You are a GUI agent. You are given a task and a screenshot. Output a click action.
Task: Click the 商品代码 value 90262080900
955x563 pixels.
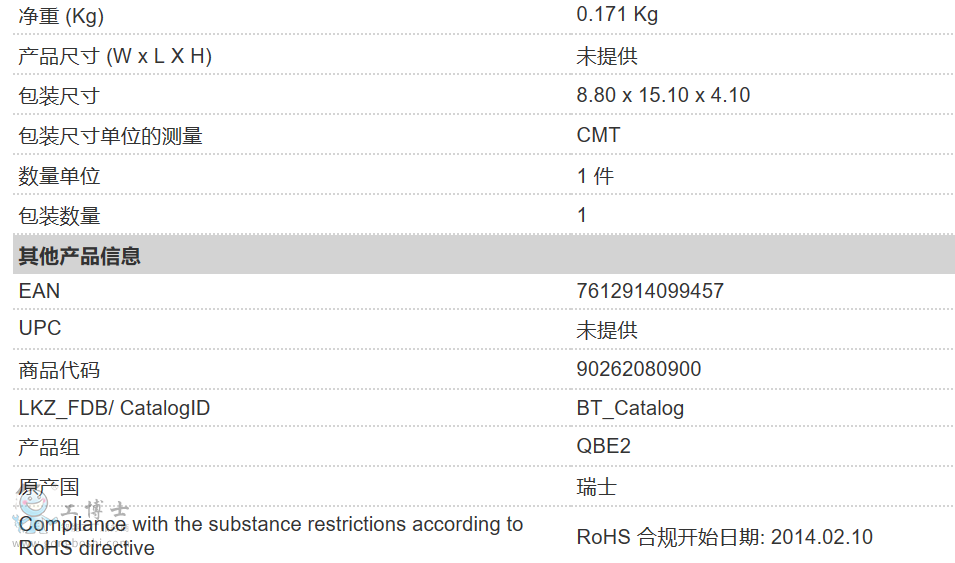click(x=639, y=369)
